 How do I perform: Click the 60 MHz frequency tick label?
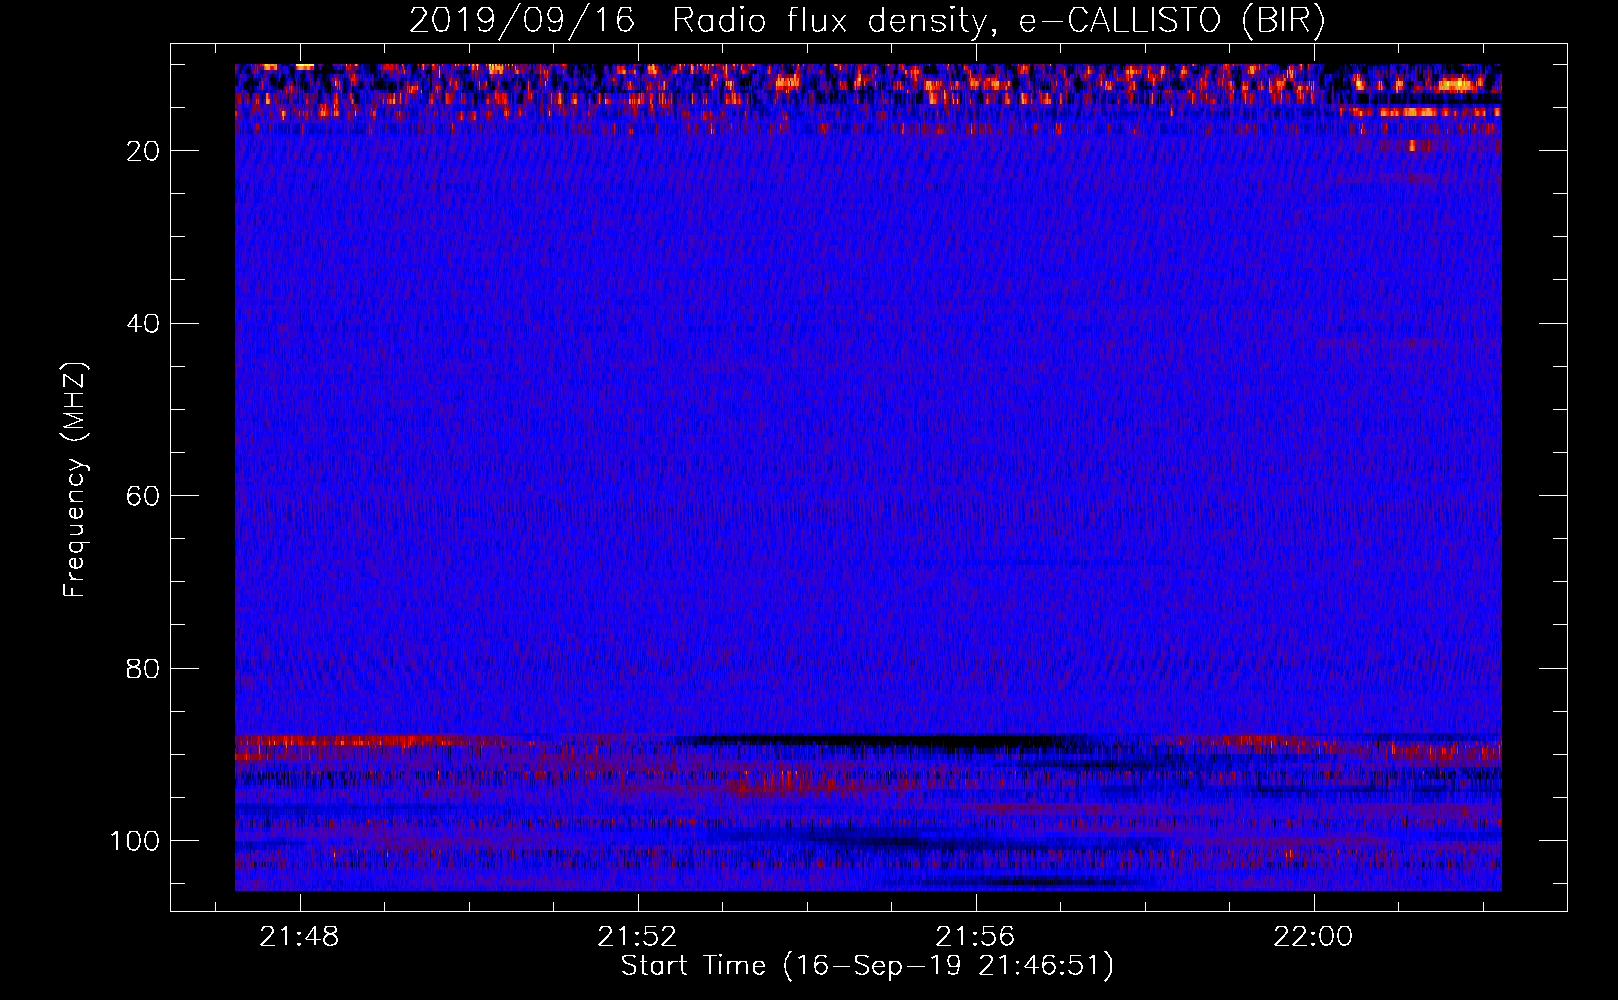(x=144, y=497)
